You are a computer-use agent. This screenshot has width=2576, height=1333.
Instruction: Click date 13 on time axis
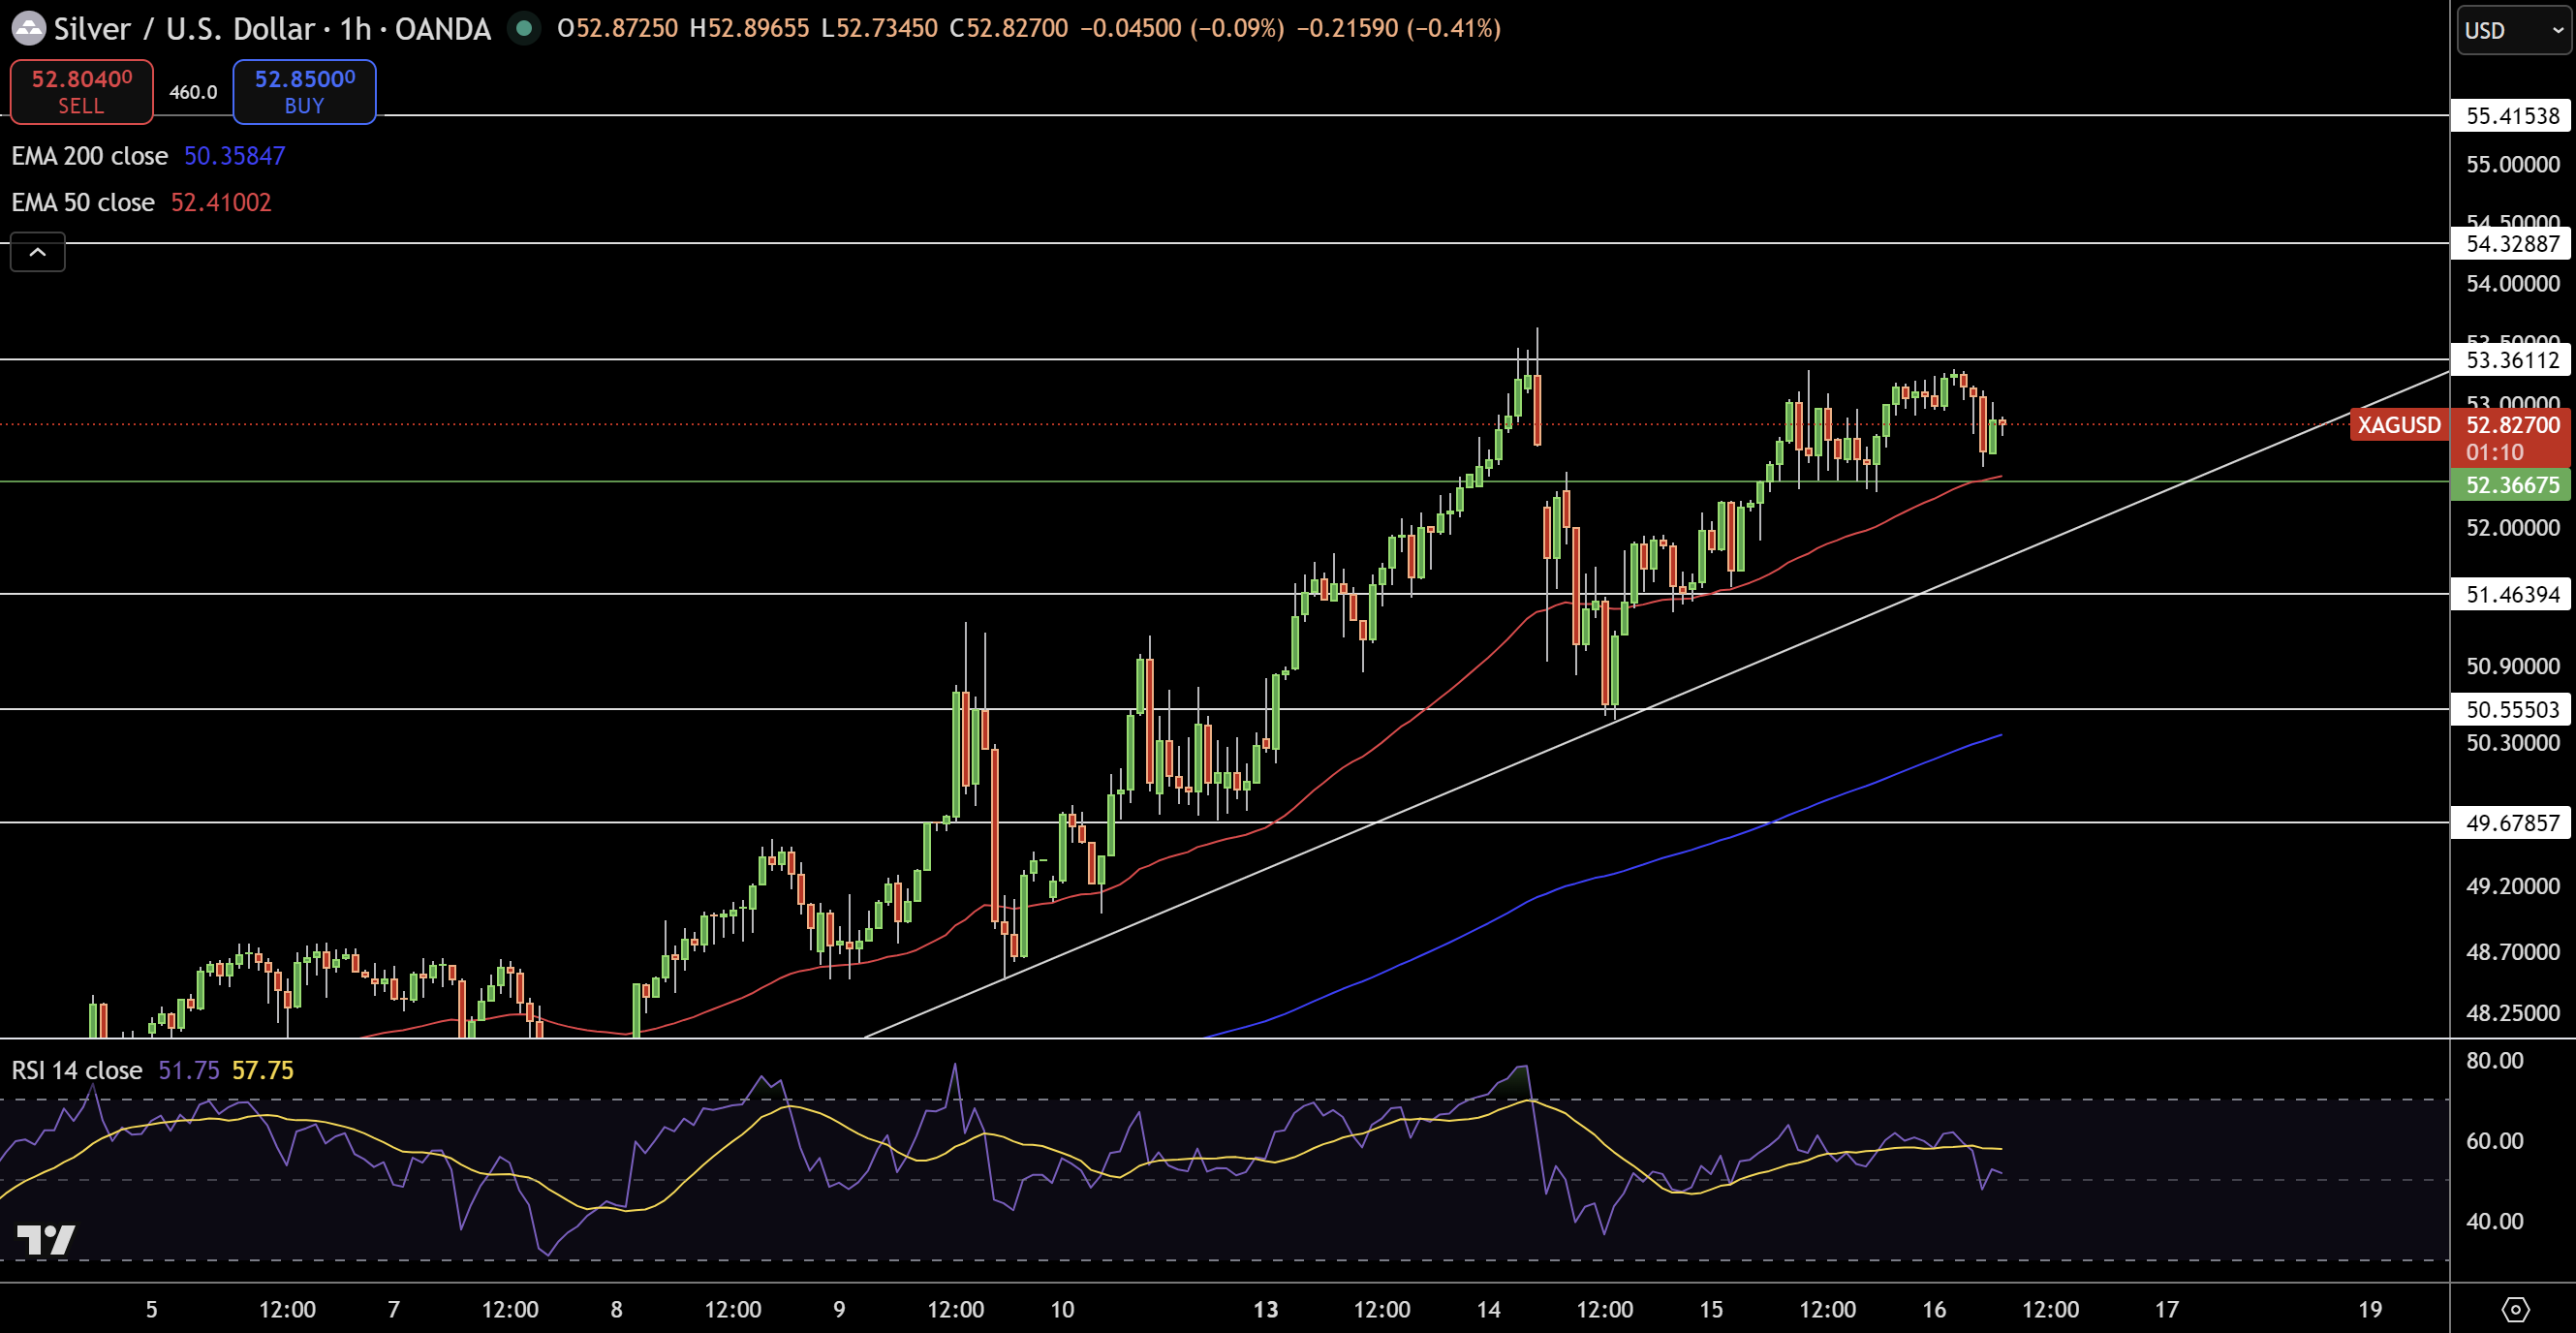[x=1265, y=1309]
